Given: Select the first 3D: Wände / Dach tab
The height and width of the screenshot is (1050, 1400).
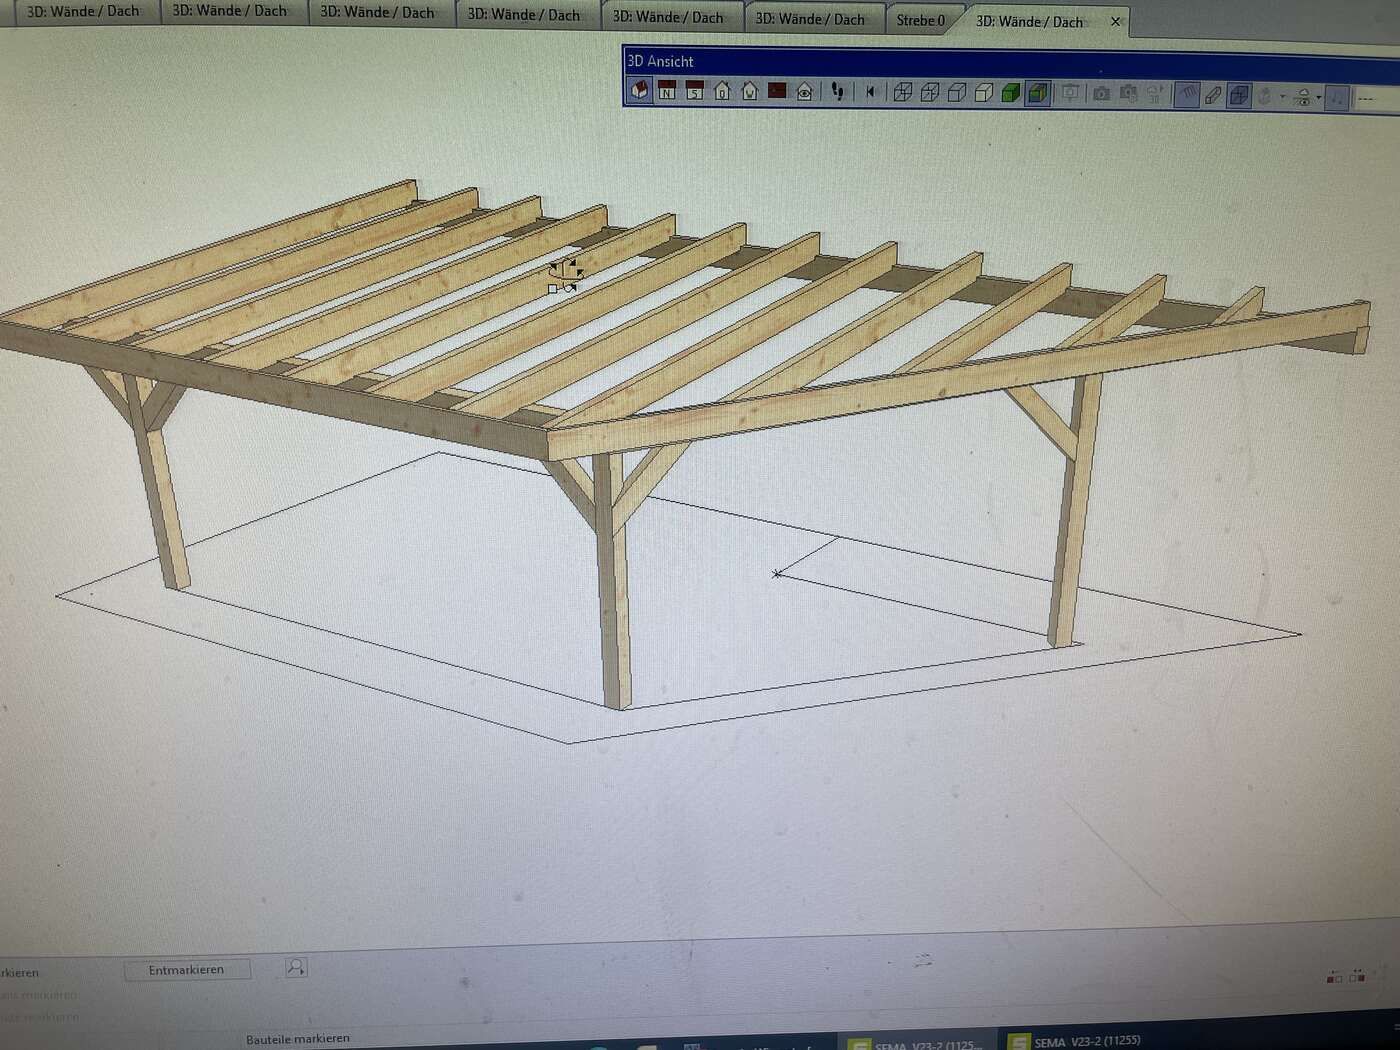Looking at the screenshot, I should (83, 13).
